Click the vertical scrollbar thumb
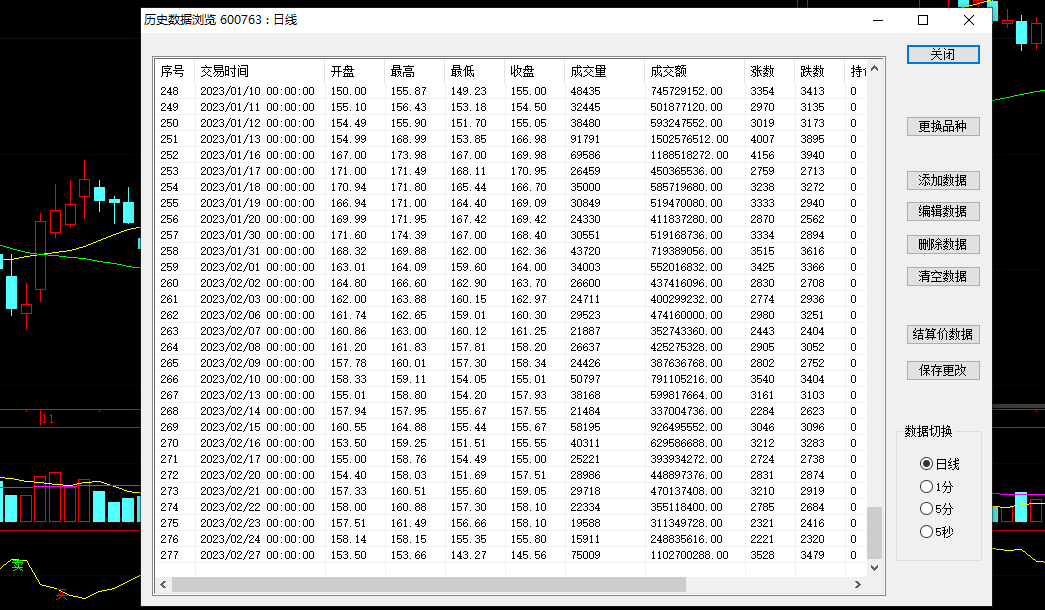Image resolution: width=1045 pixels, height=610 pixels. 874,533
